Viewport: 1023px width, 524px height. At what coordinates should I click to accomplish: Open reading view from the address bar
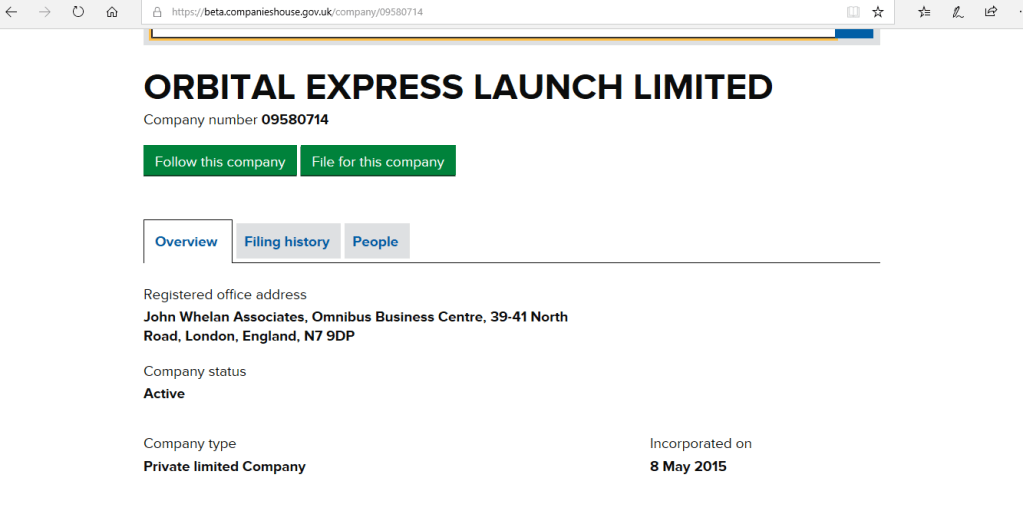coord(852,12)
